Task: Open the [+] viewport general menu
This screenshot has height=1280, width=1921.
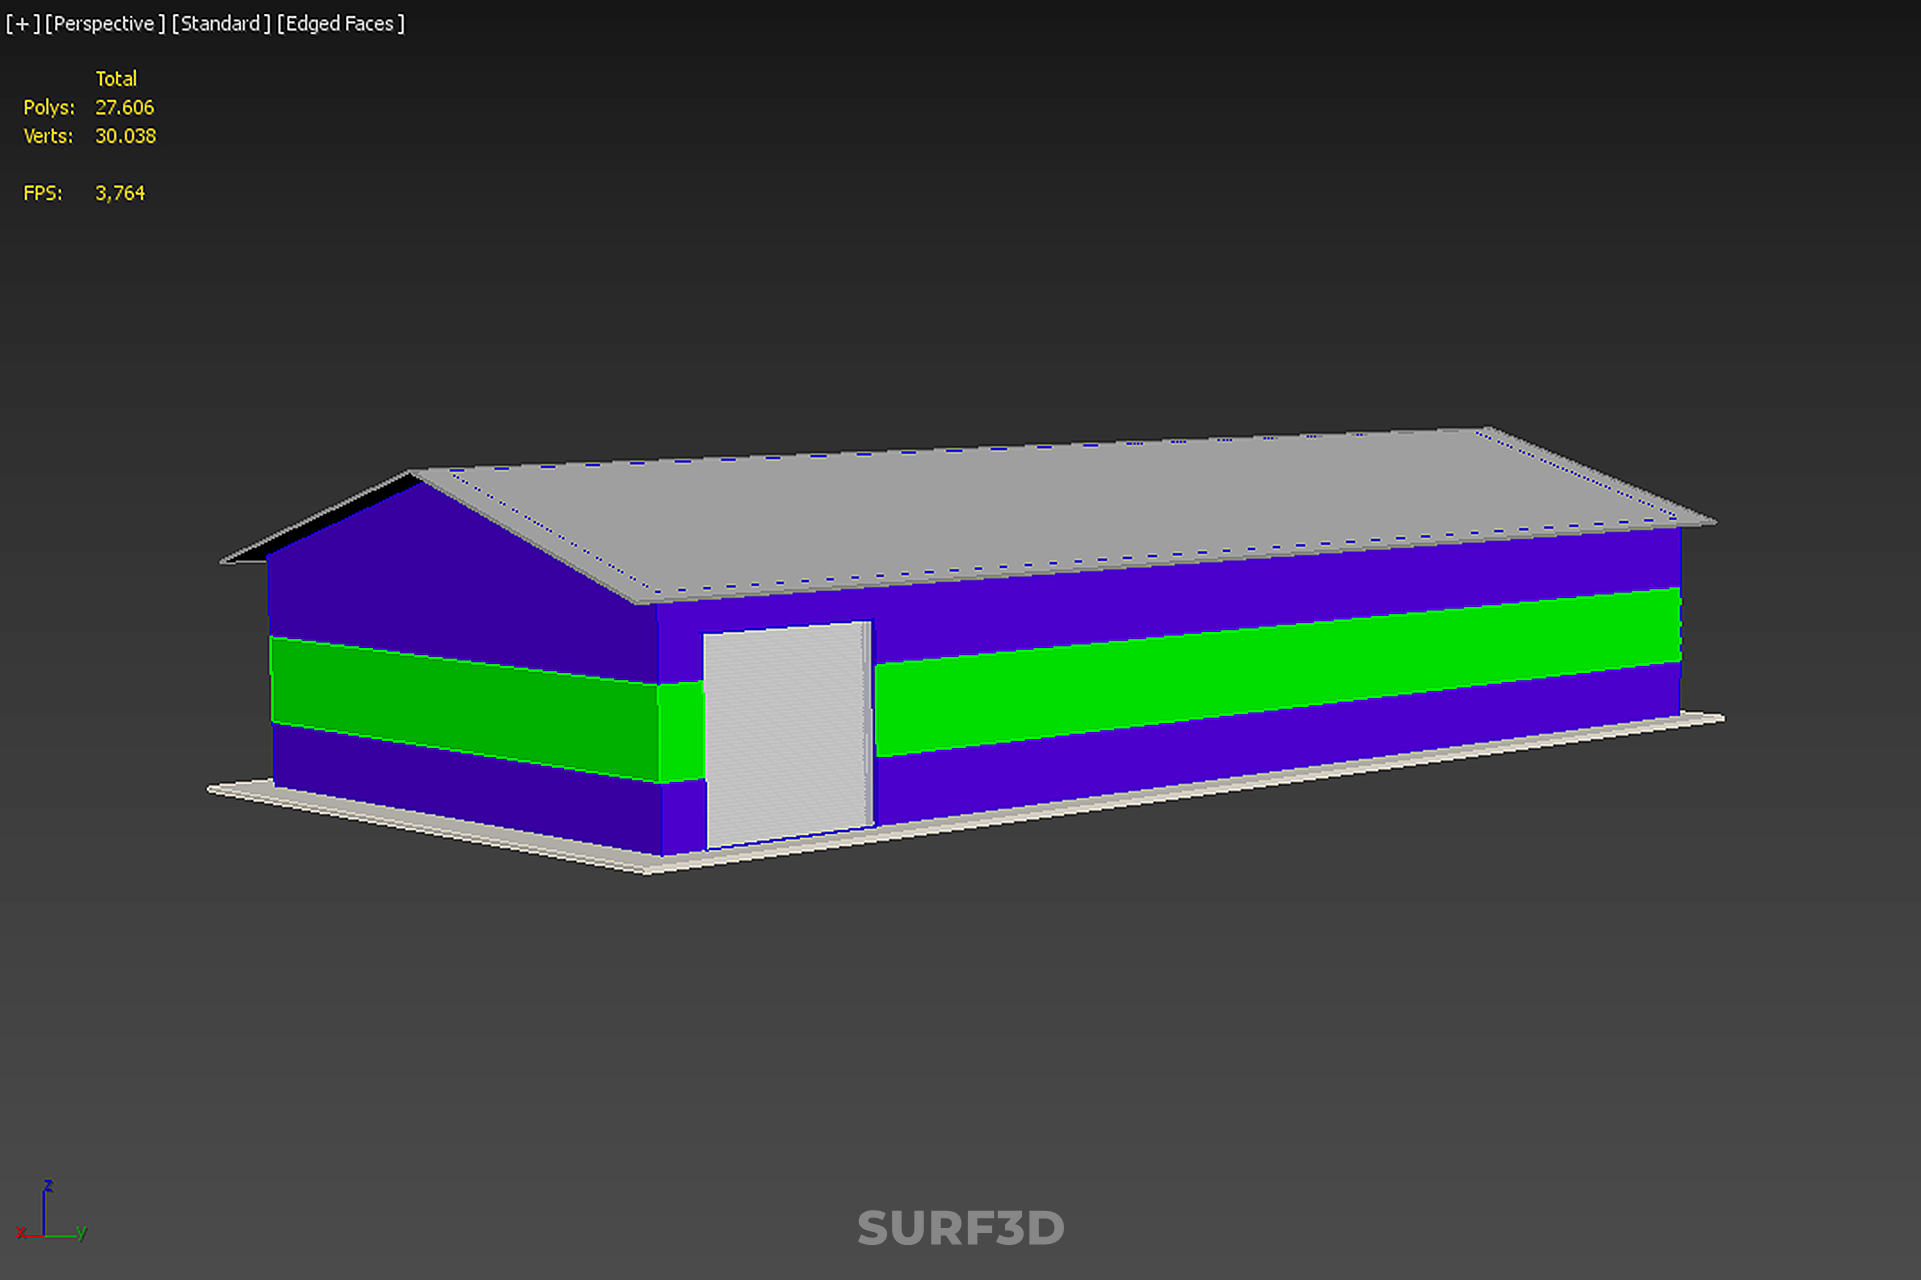Action: click(22, 24)
